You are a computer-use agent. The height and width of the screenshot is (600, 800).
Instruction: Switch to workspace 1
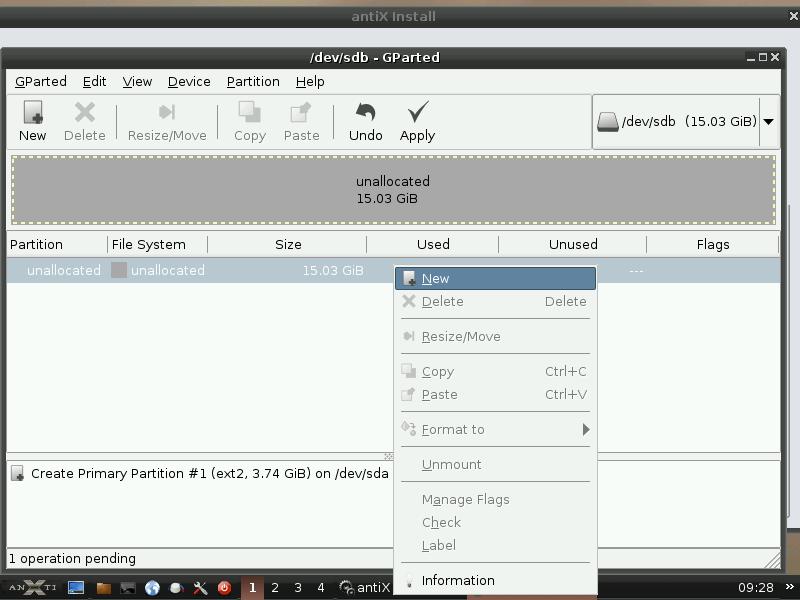(x=252, y=588)
